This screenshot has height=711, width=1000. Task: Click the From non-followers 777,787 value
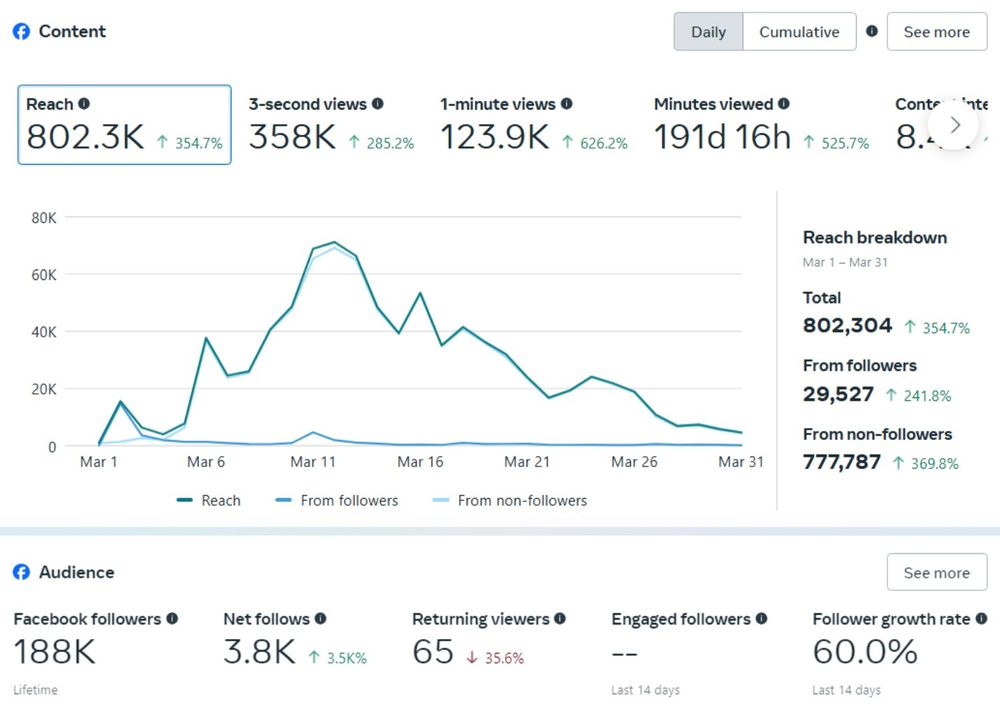[842, 461]
